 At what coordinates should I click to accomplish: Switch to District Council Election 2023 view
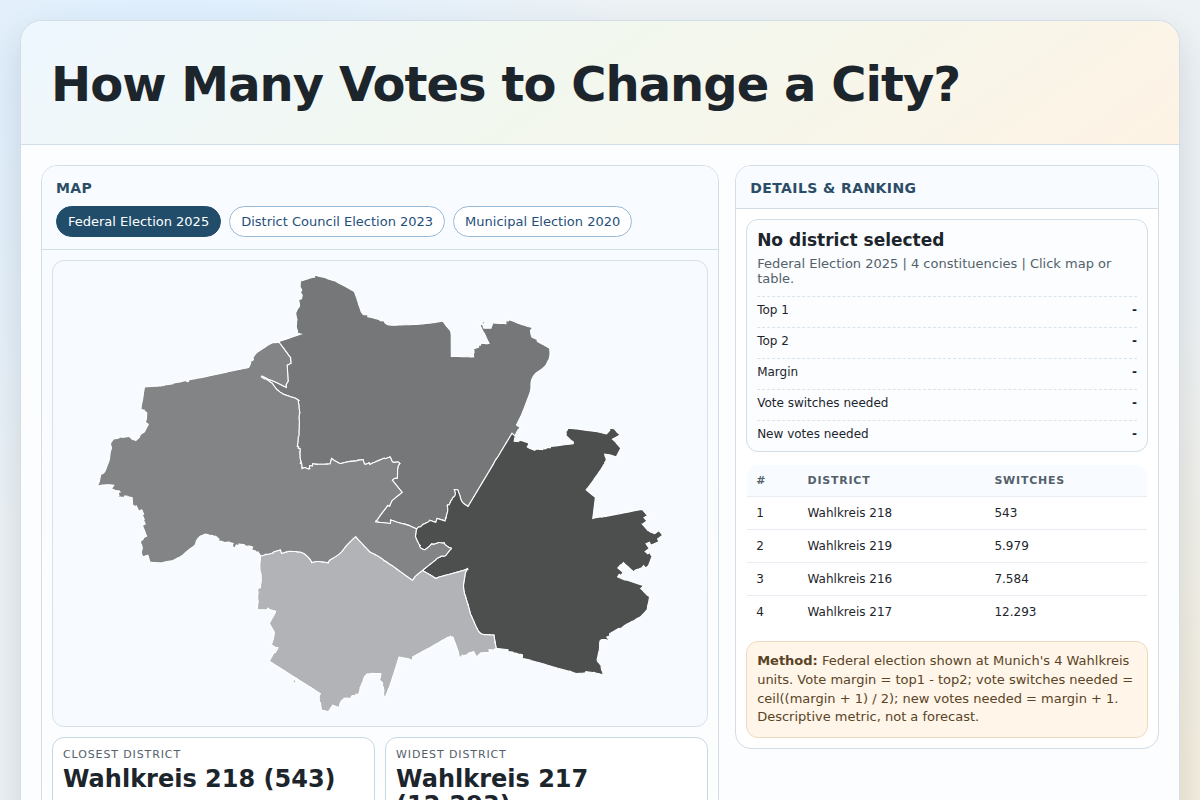point(336,221)
